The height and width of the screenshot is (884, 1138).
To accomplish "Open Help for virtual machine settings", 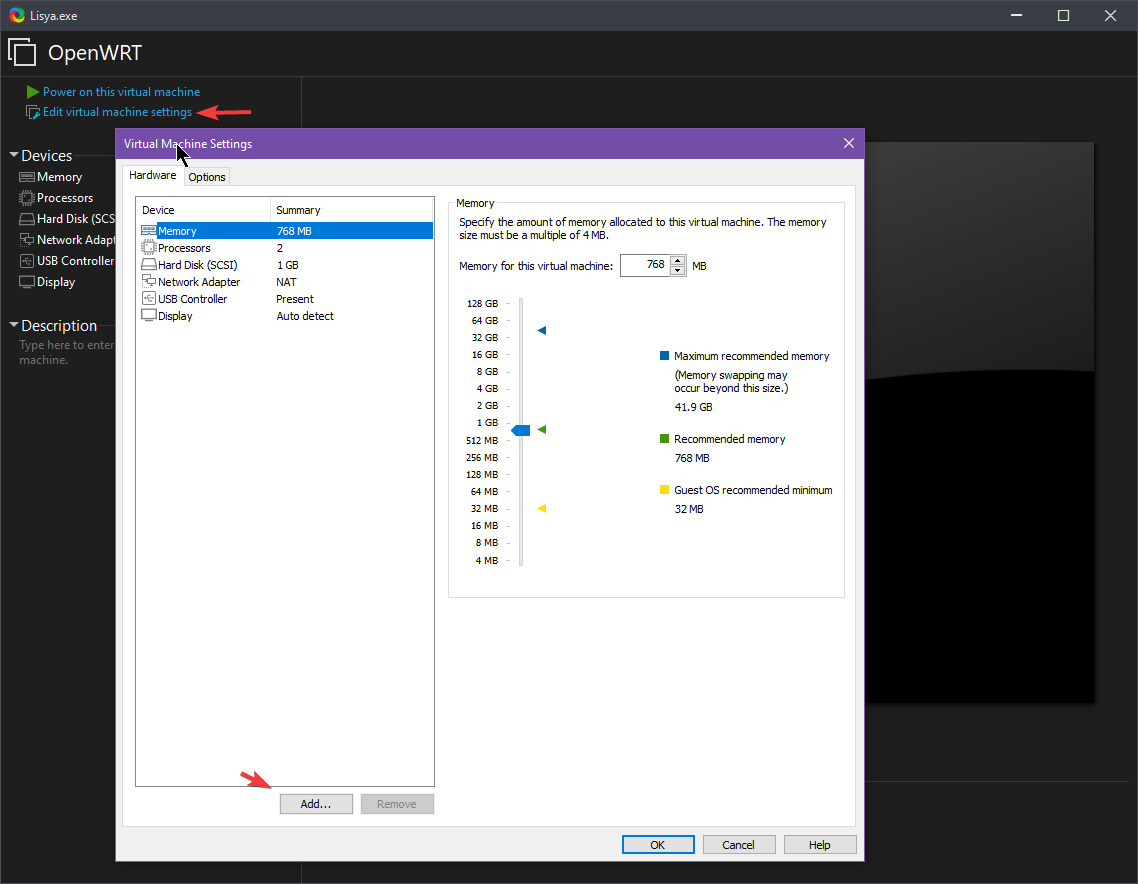I will point(820,845).
